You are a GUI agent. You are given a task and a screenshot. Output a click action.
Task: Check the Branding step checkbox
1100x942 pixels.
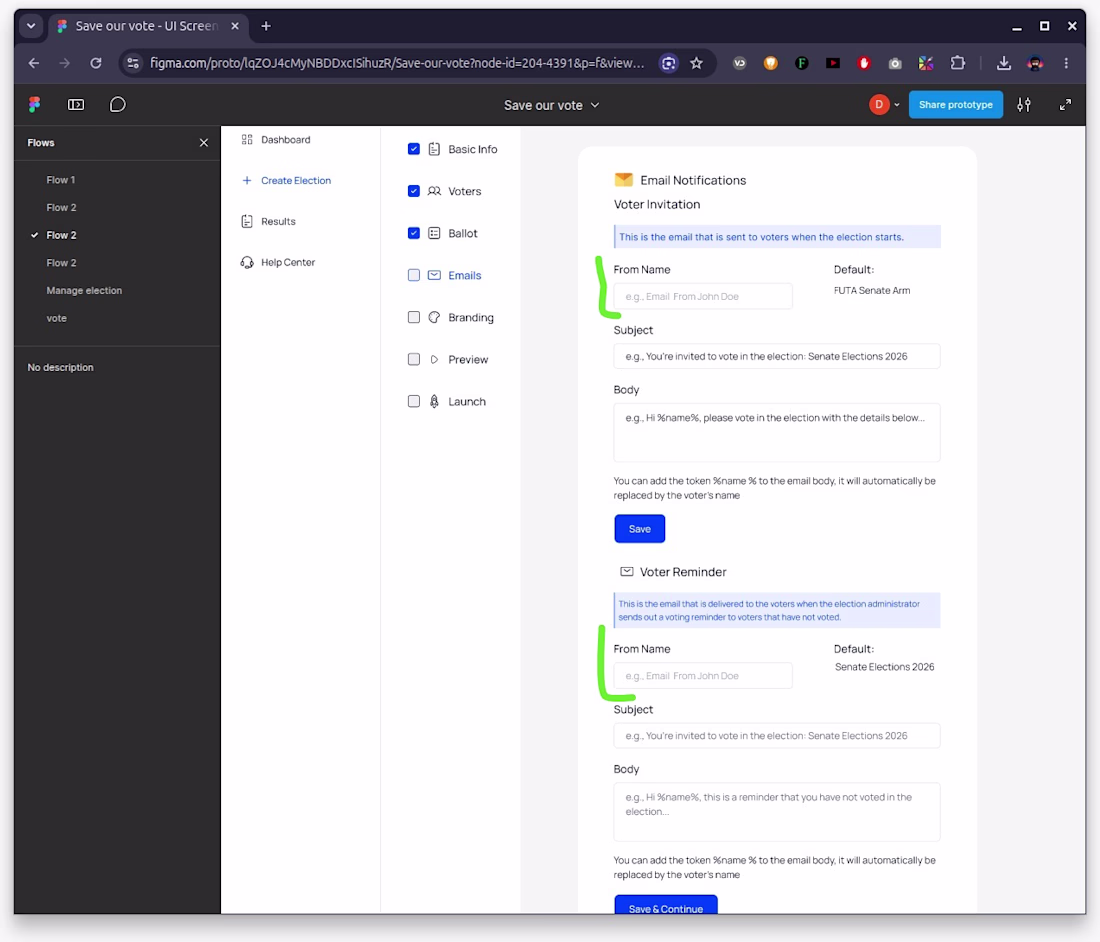coord(414,317)
